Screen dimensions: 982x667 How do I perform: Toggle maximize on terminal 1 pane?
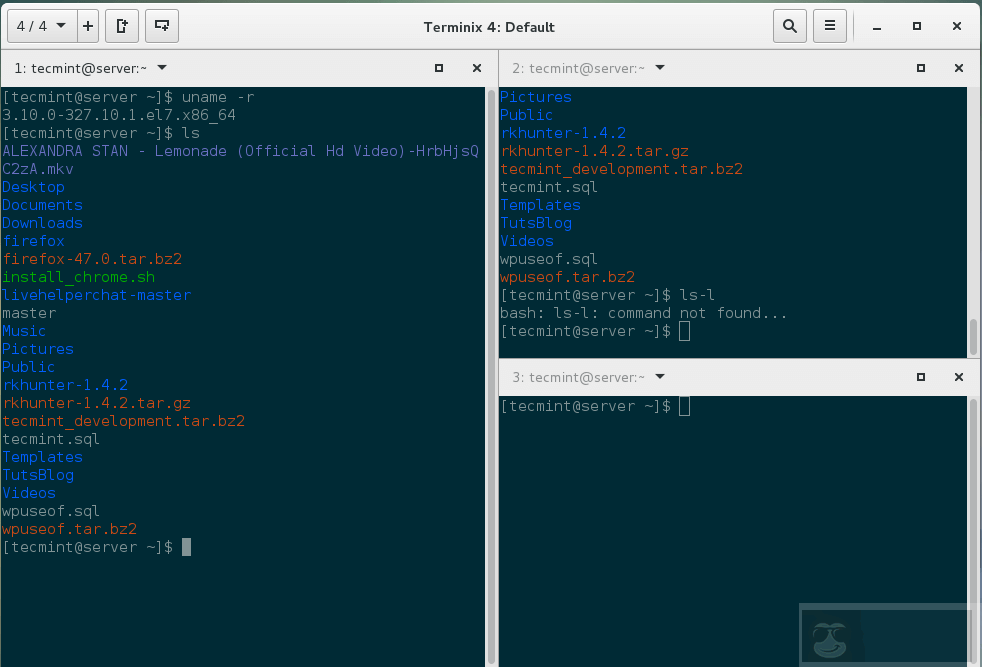(439, 68)
